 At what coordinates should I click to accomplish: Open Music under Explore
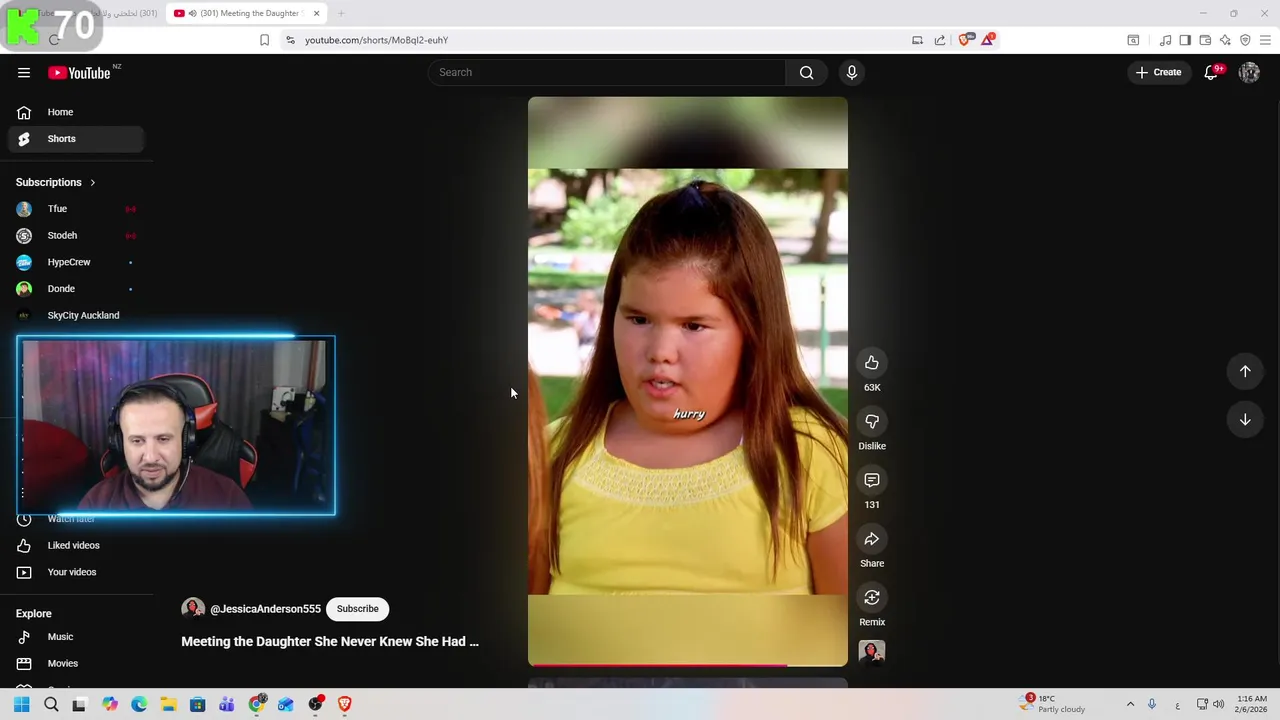point(76,637)
